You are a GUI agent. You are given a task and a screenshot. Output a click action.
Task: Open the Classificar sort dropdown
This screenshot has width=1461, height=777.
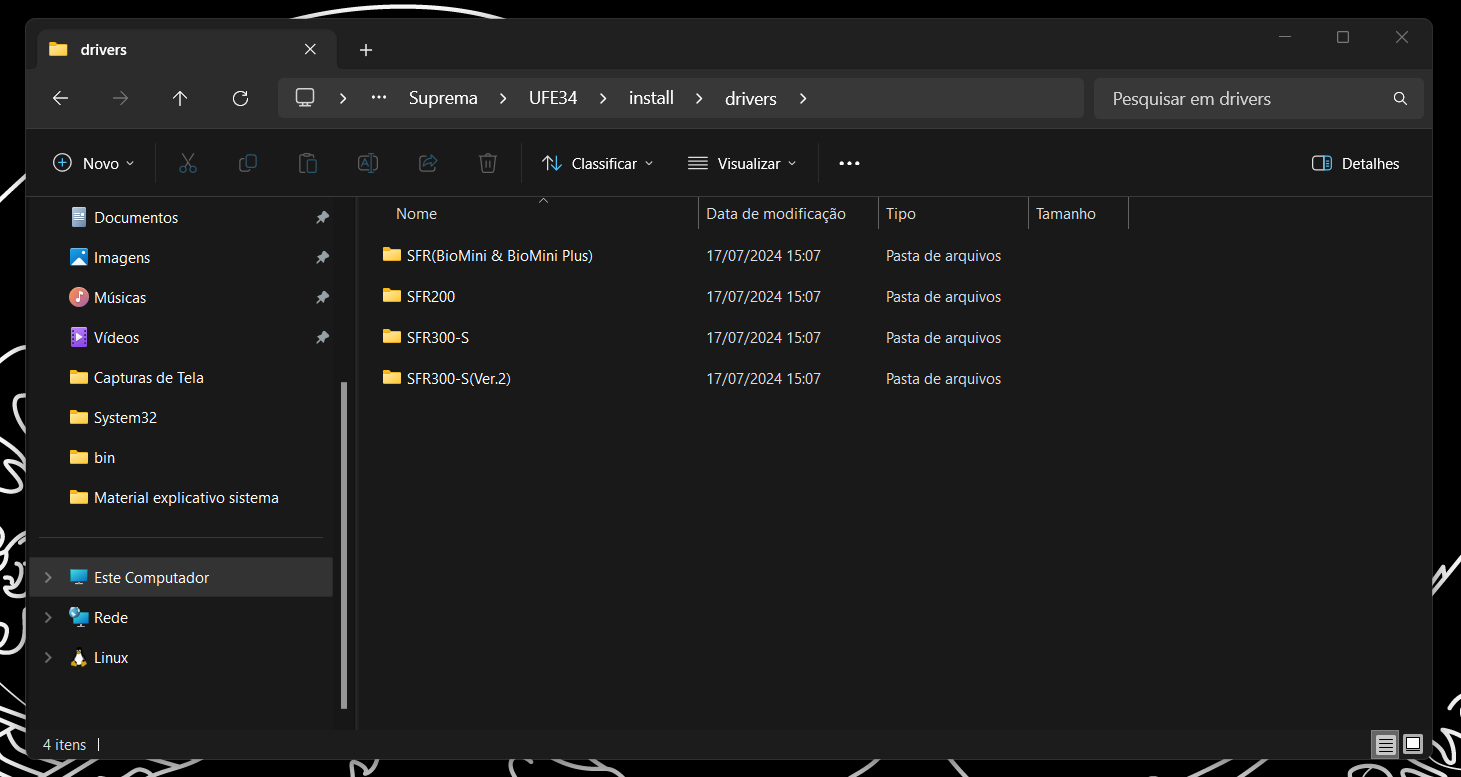pos(597,163)
